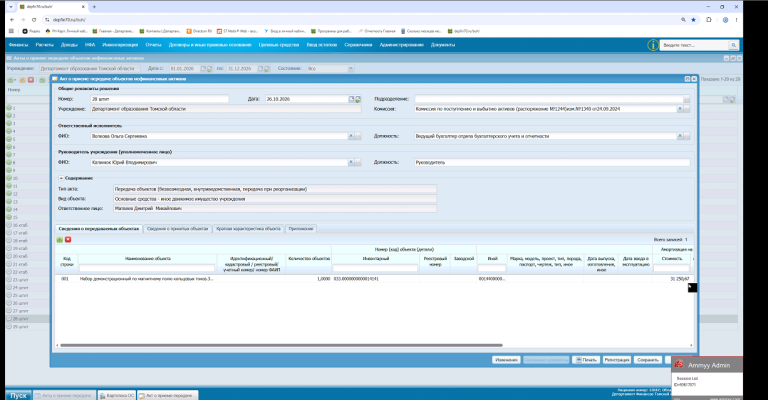Open dropdown arrow beside green add icon
This screenshot has height=400, width=768.
[x=15, y=80]
